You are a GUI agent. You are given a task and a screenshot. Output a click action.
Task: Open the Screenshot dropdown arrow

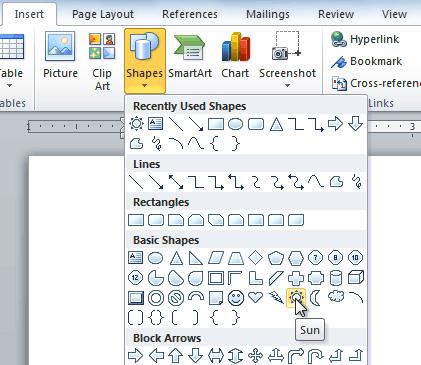(287, 86)
